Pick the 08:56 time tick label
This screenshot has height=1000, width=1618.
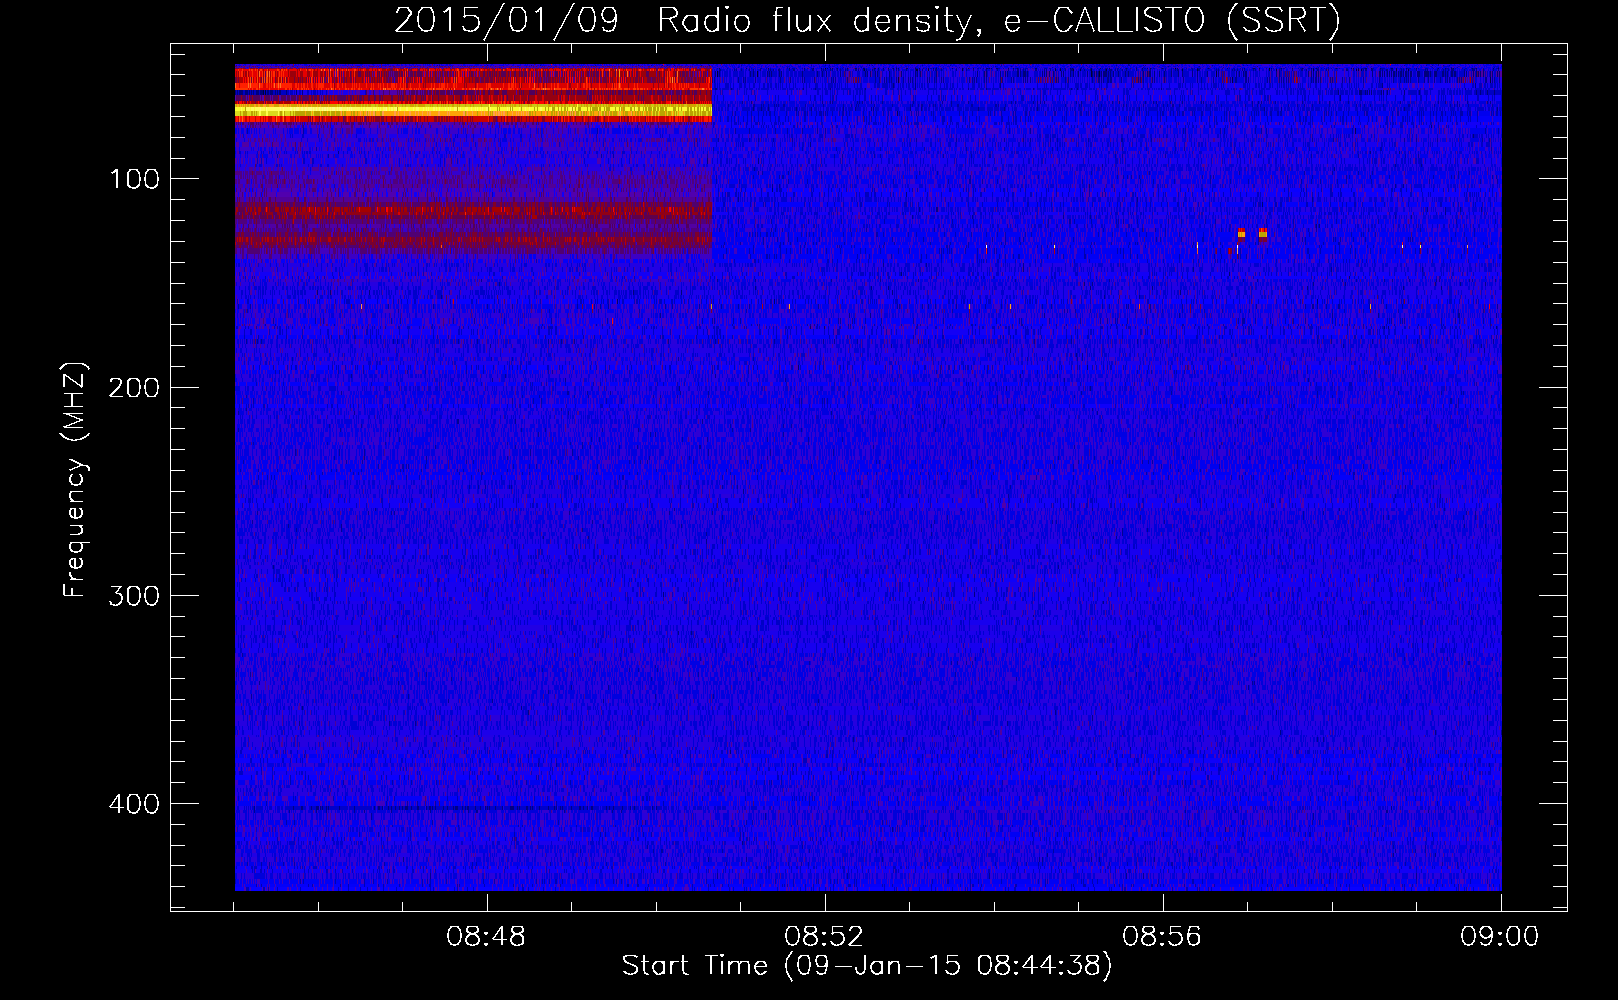click(1162, 937)
